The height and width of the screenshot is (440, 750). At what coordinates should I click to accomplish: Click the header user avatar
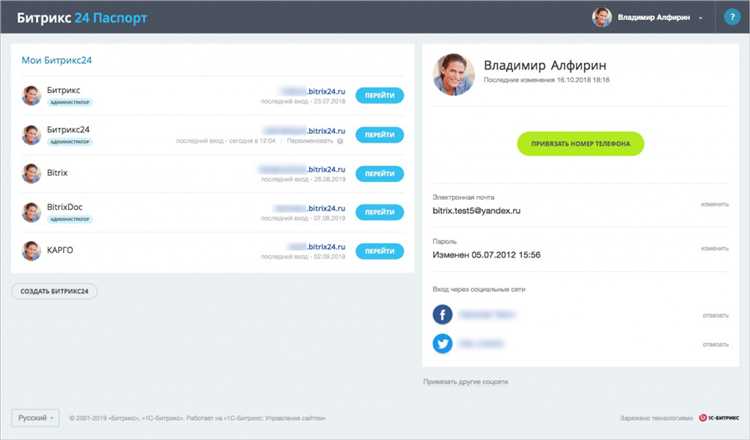pos(602,17)
